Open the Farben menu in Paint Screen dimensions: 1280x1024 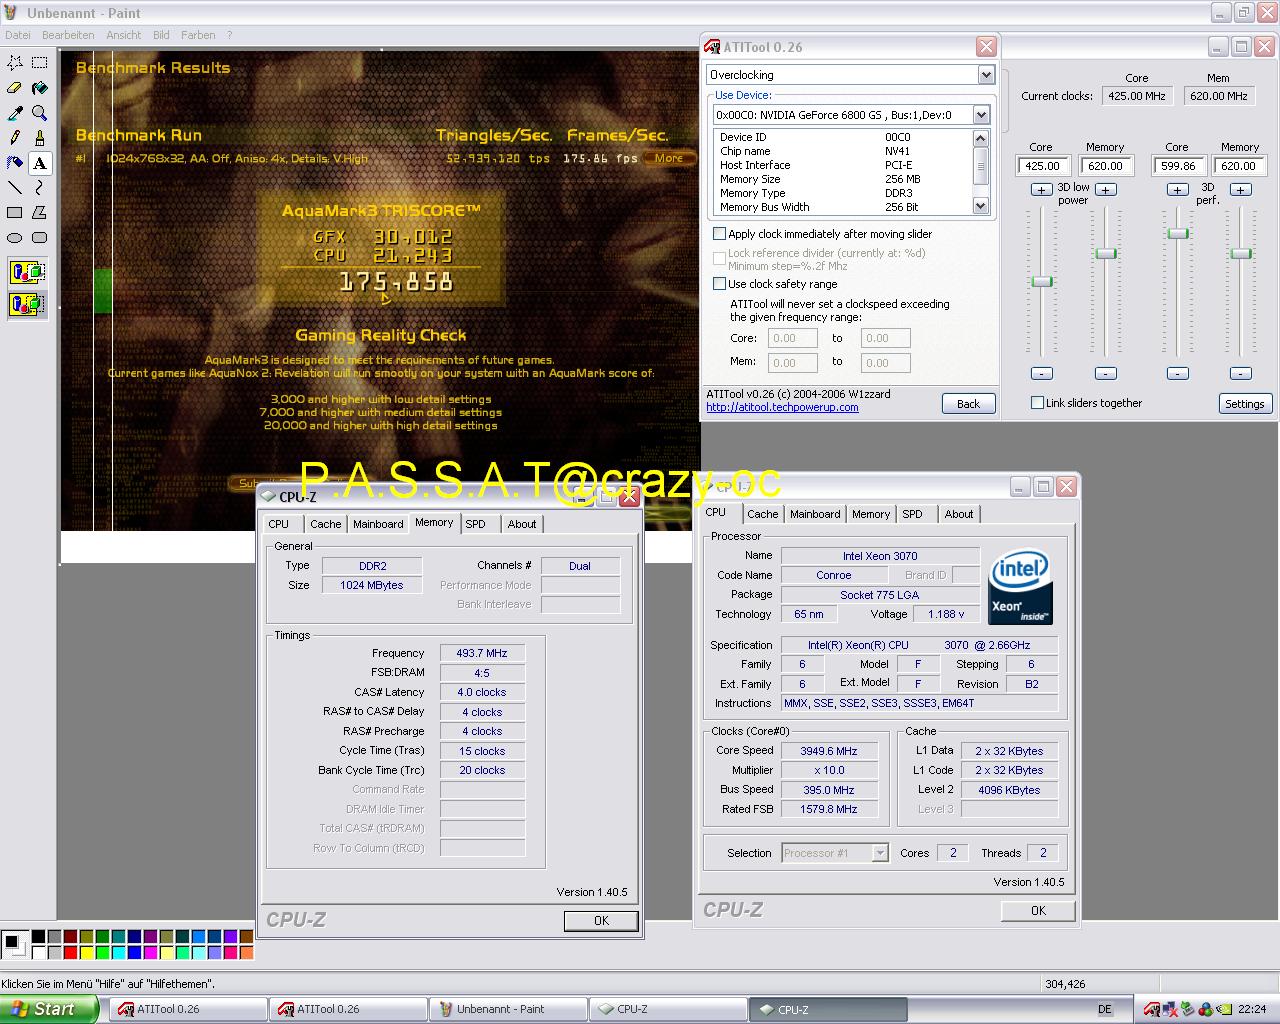198,35
